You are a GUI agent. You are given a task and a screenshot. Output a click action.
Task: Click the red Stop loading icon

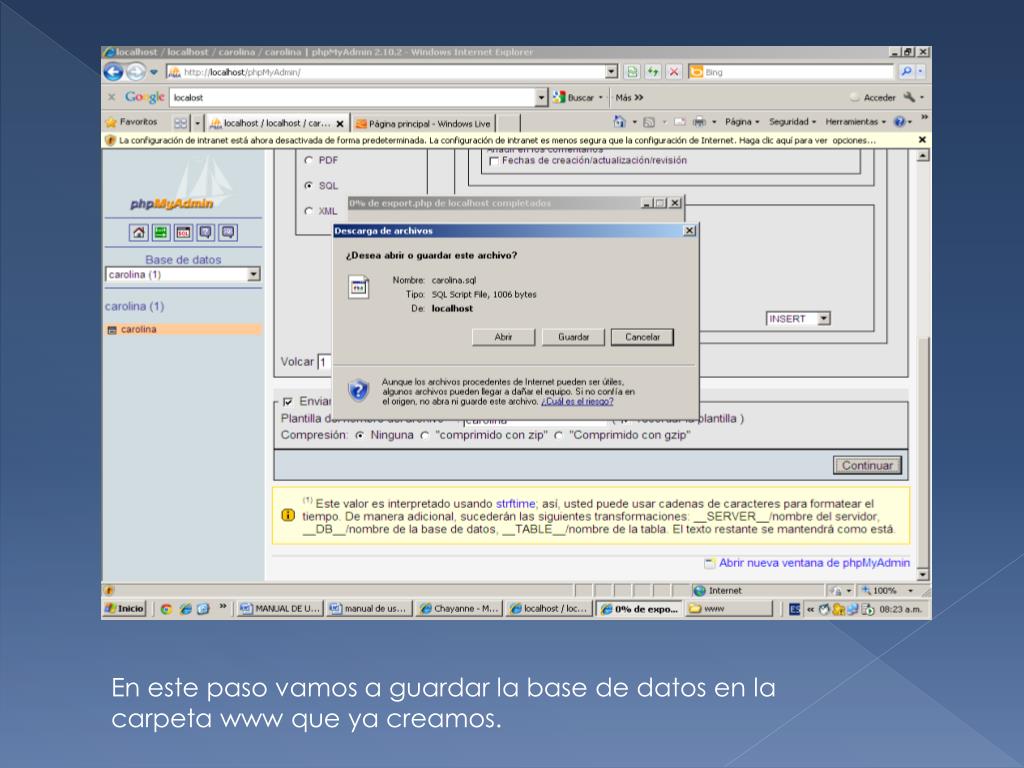(674, 72)
